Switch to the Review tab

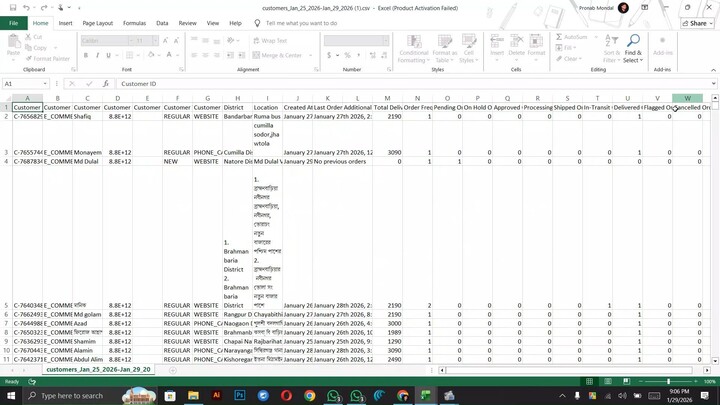point(187,23)
